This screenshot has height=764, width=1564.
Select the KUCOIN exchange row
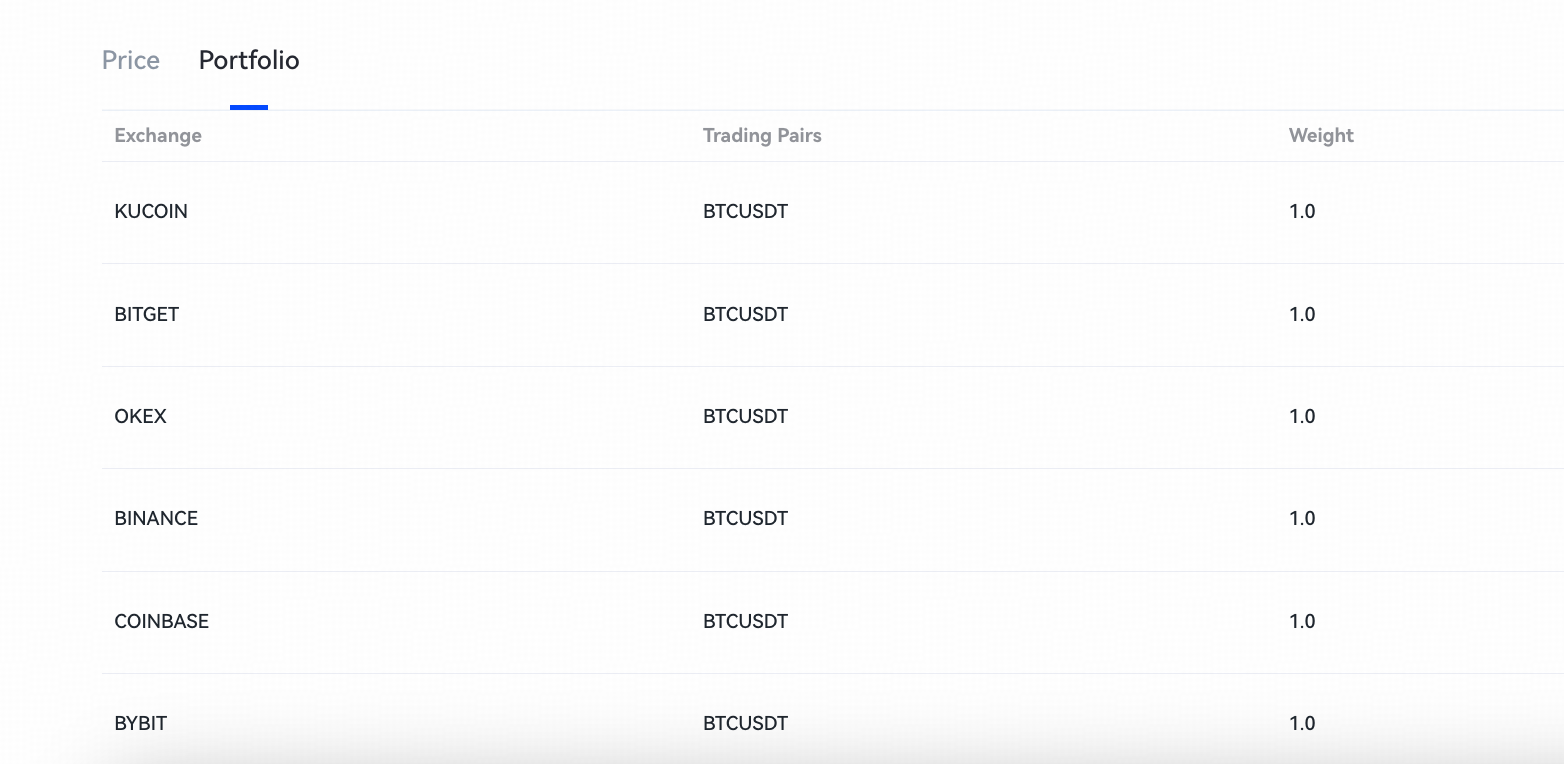151,211
